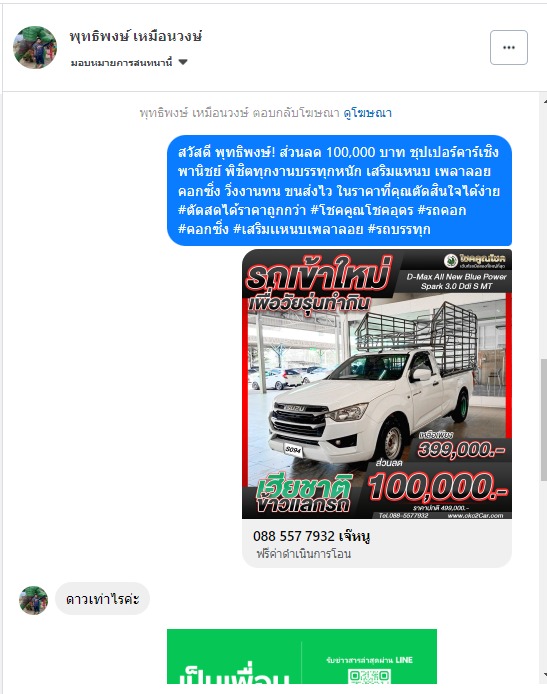Expand the arrow next to มอบหมายการสนทนานี้
This screenshot has width=547, height=694.
(x=183, y=62)
